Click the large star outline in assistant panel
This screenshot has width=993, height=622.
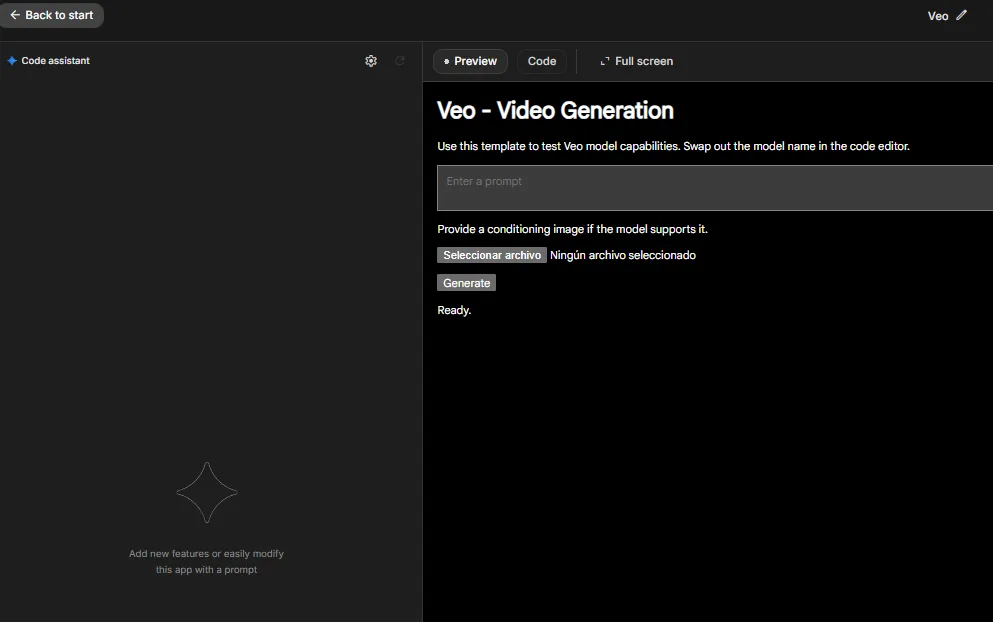pos(207,492)
